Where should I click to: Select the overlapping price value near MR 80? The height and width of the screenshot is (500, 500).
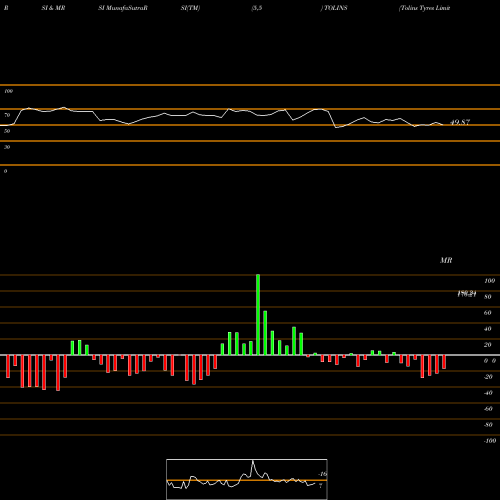(467, 294)
